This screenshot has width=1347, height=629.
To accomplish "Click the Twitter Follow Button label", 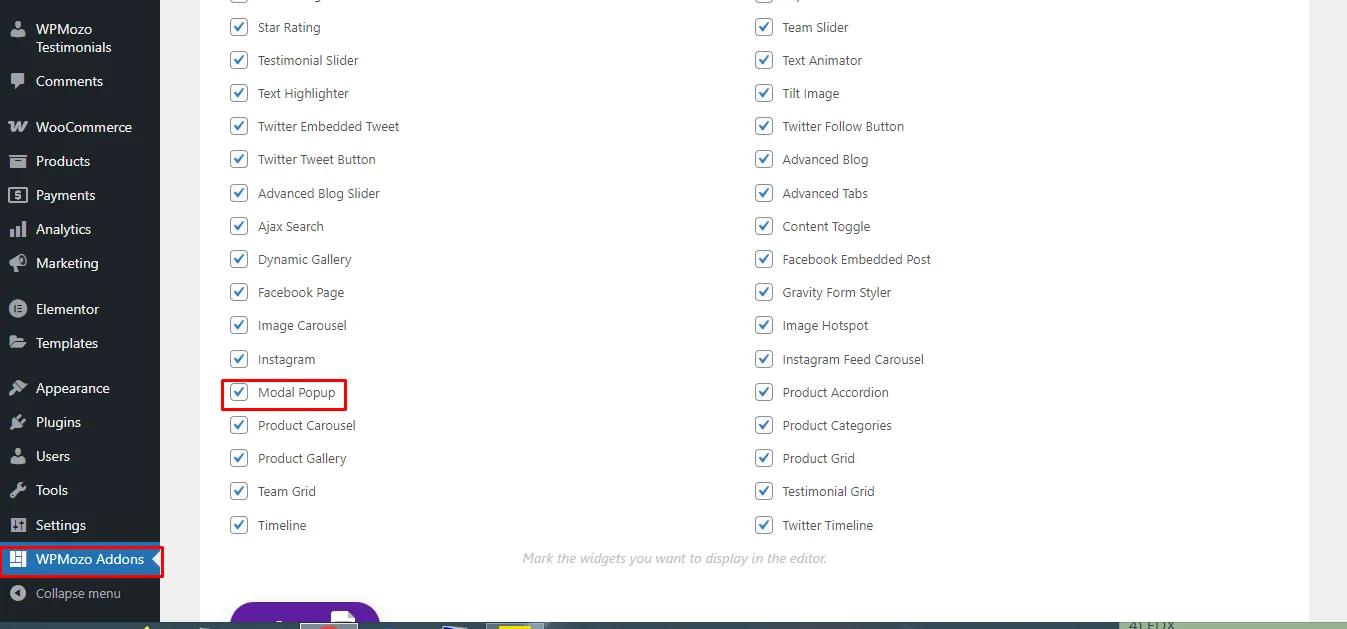I will tap(843, 126).
